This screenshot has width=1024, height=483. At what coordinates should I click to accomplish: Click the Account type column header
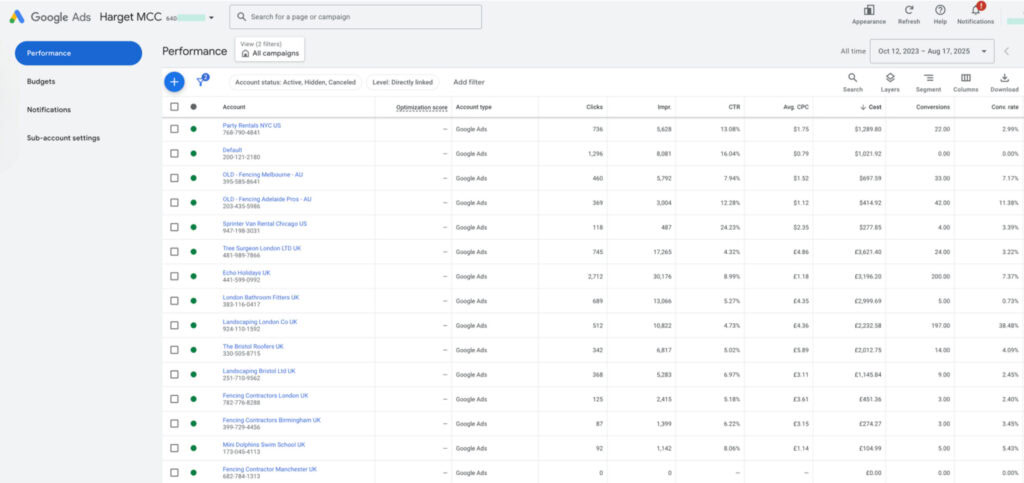(x=473, y=107)
